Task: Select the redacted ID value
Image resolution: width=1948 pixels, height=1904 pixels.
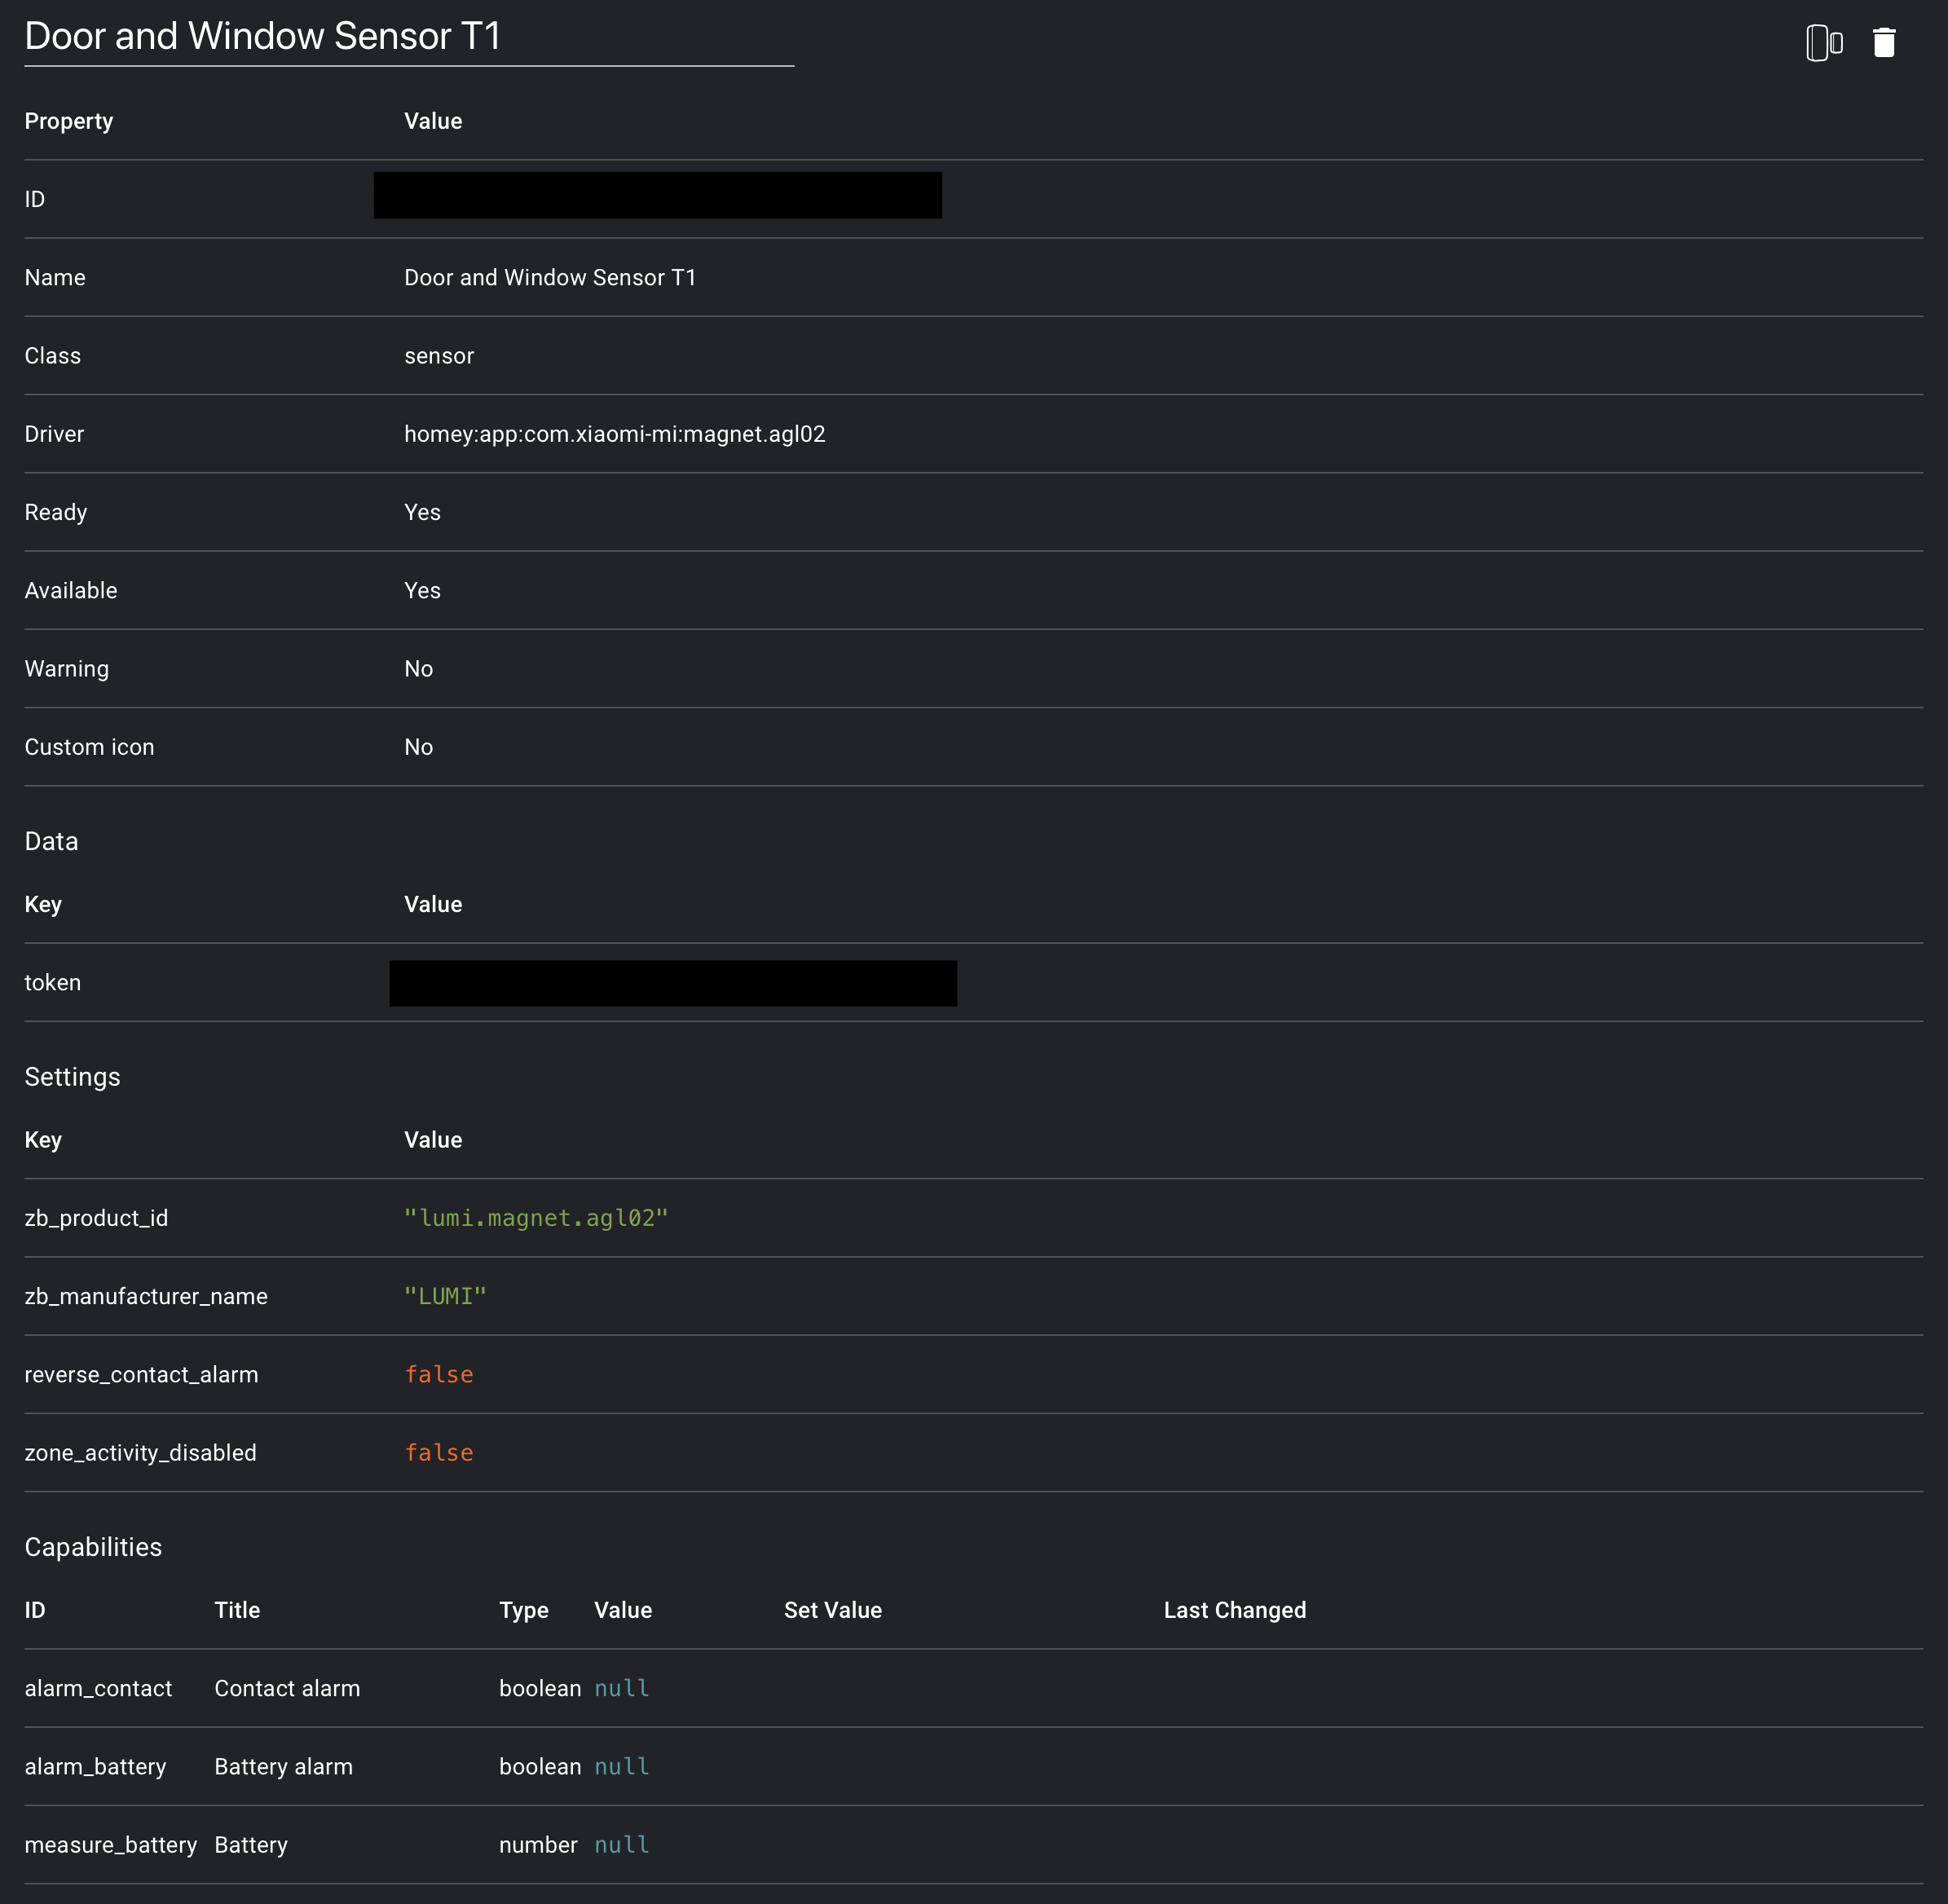Action: (657, 195)
